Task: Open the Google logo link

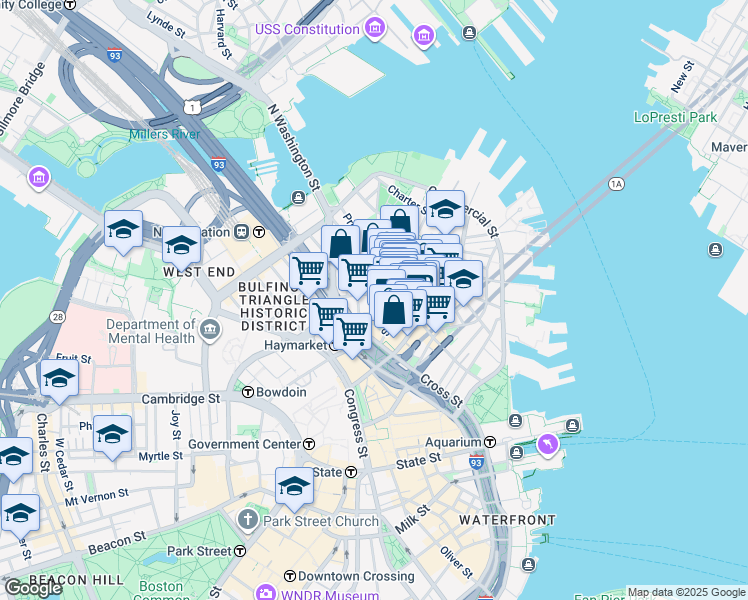Action: coord(33,588)
